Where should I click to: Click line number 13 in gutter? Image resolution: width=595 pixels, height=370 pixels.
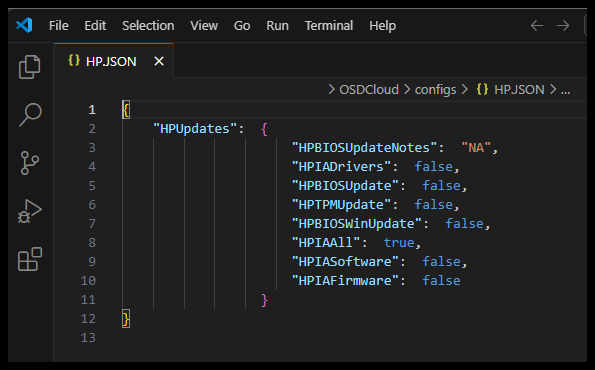point(88,337)
